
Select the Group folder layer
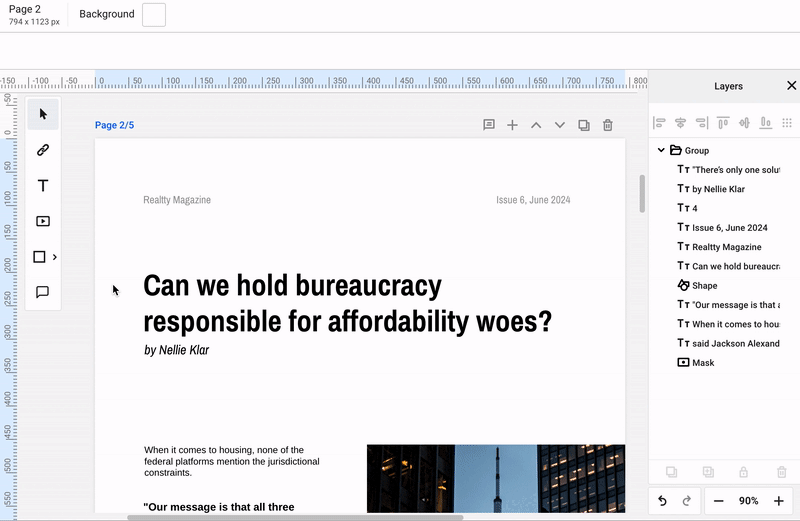689,150
